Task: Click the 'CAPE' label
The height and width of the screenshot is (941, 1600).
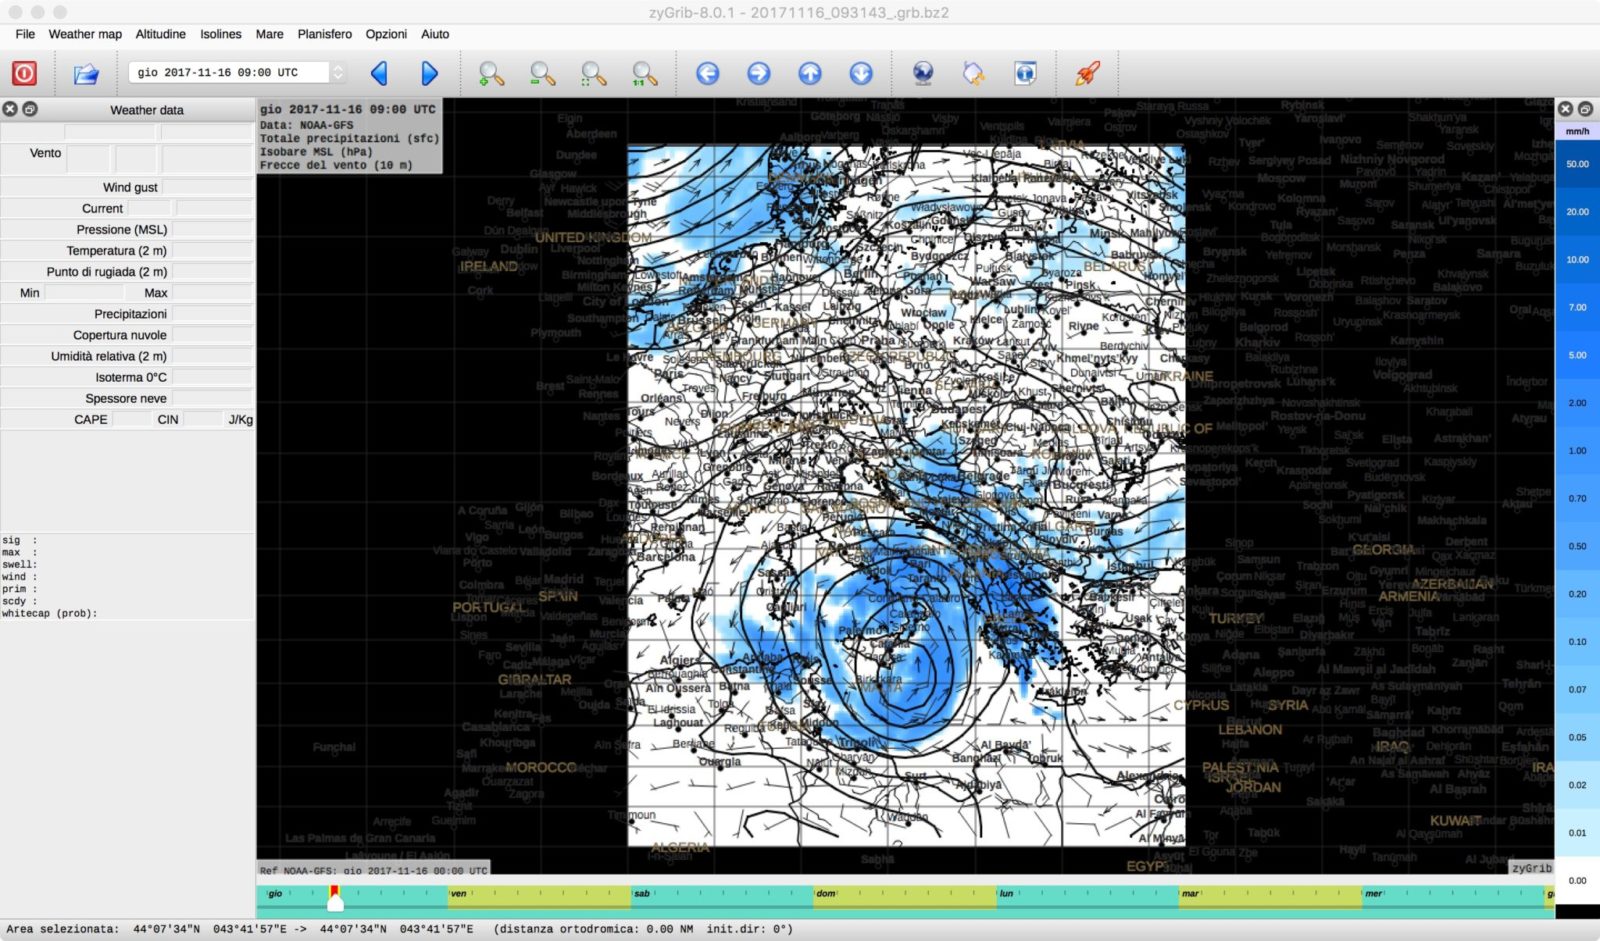Action: [91, 419]
